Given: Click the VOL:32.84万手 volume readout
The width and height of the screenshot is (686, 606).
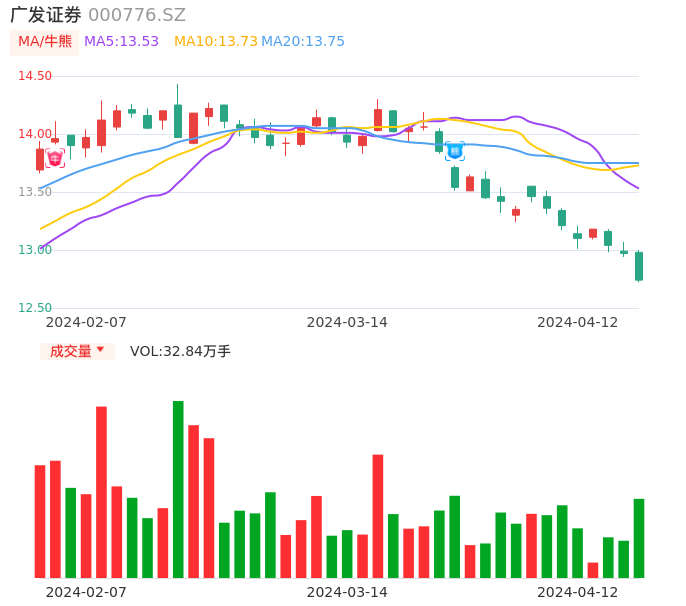Looking at the screenshot, I should pyautogui.click(x=180, y=351).
